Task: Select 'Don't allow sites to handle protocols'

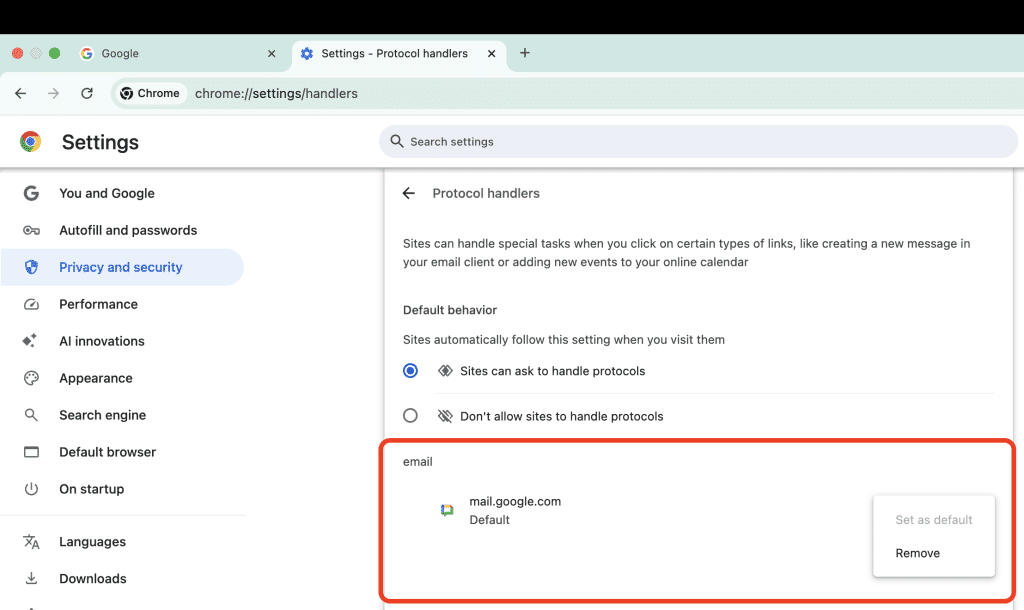Action: click(x=410, y=416)
